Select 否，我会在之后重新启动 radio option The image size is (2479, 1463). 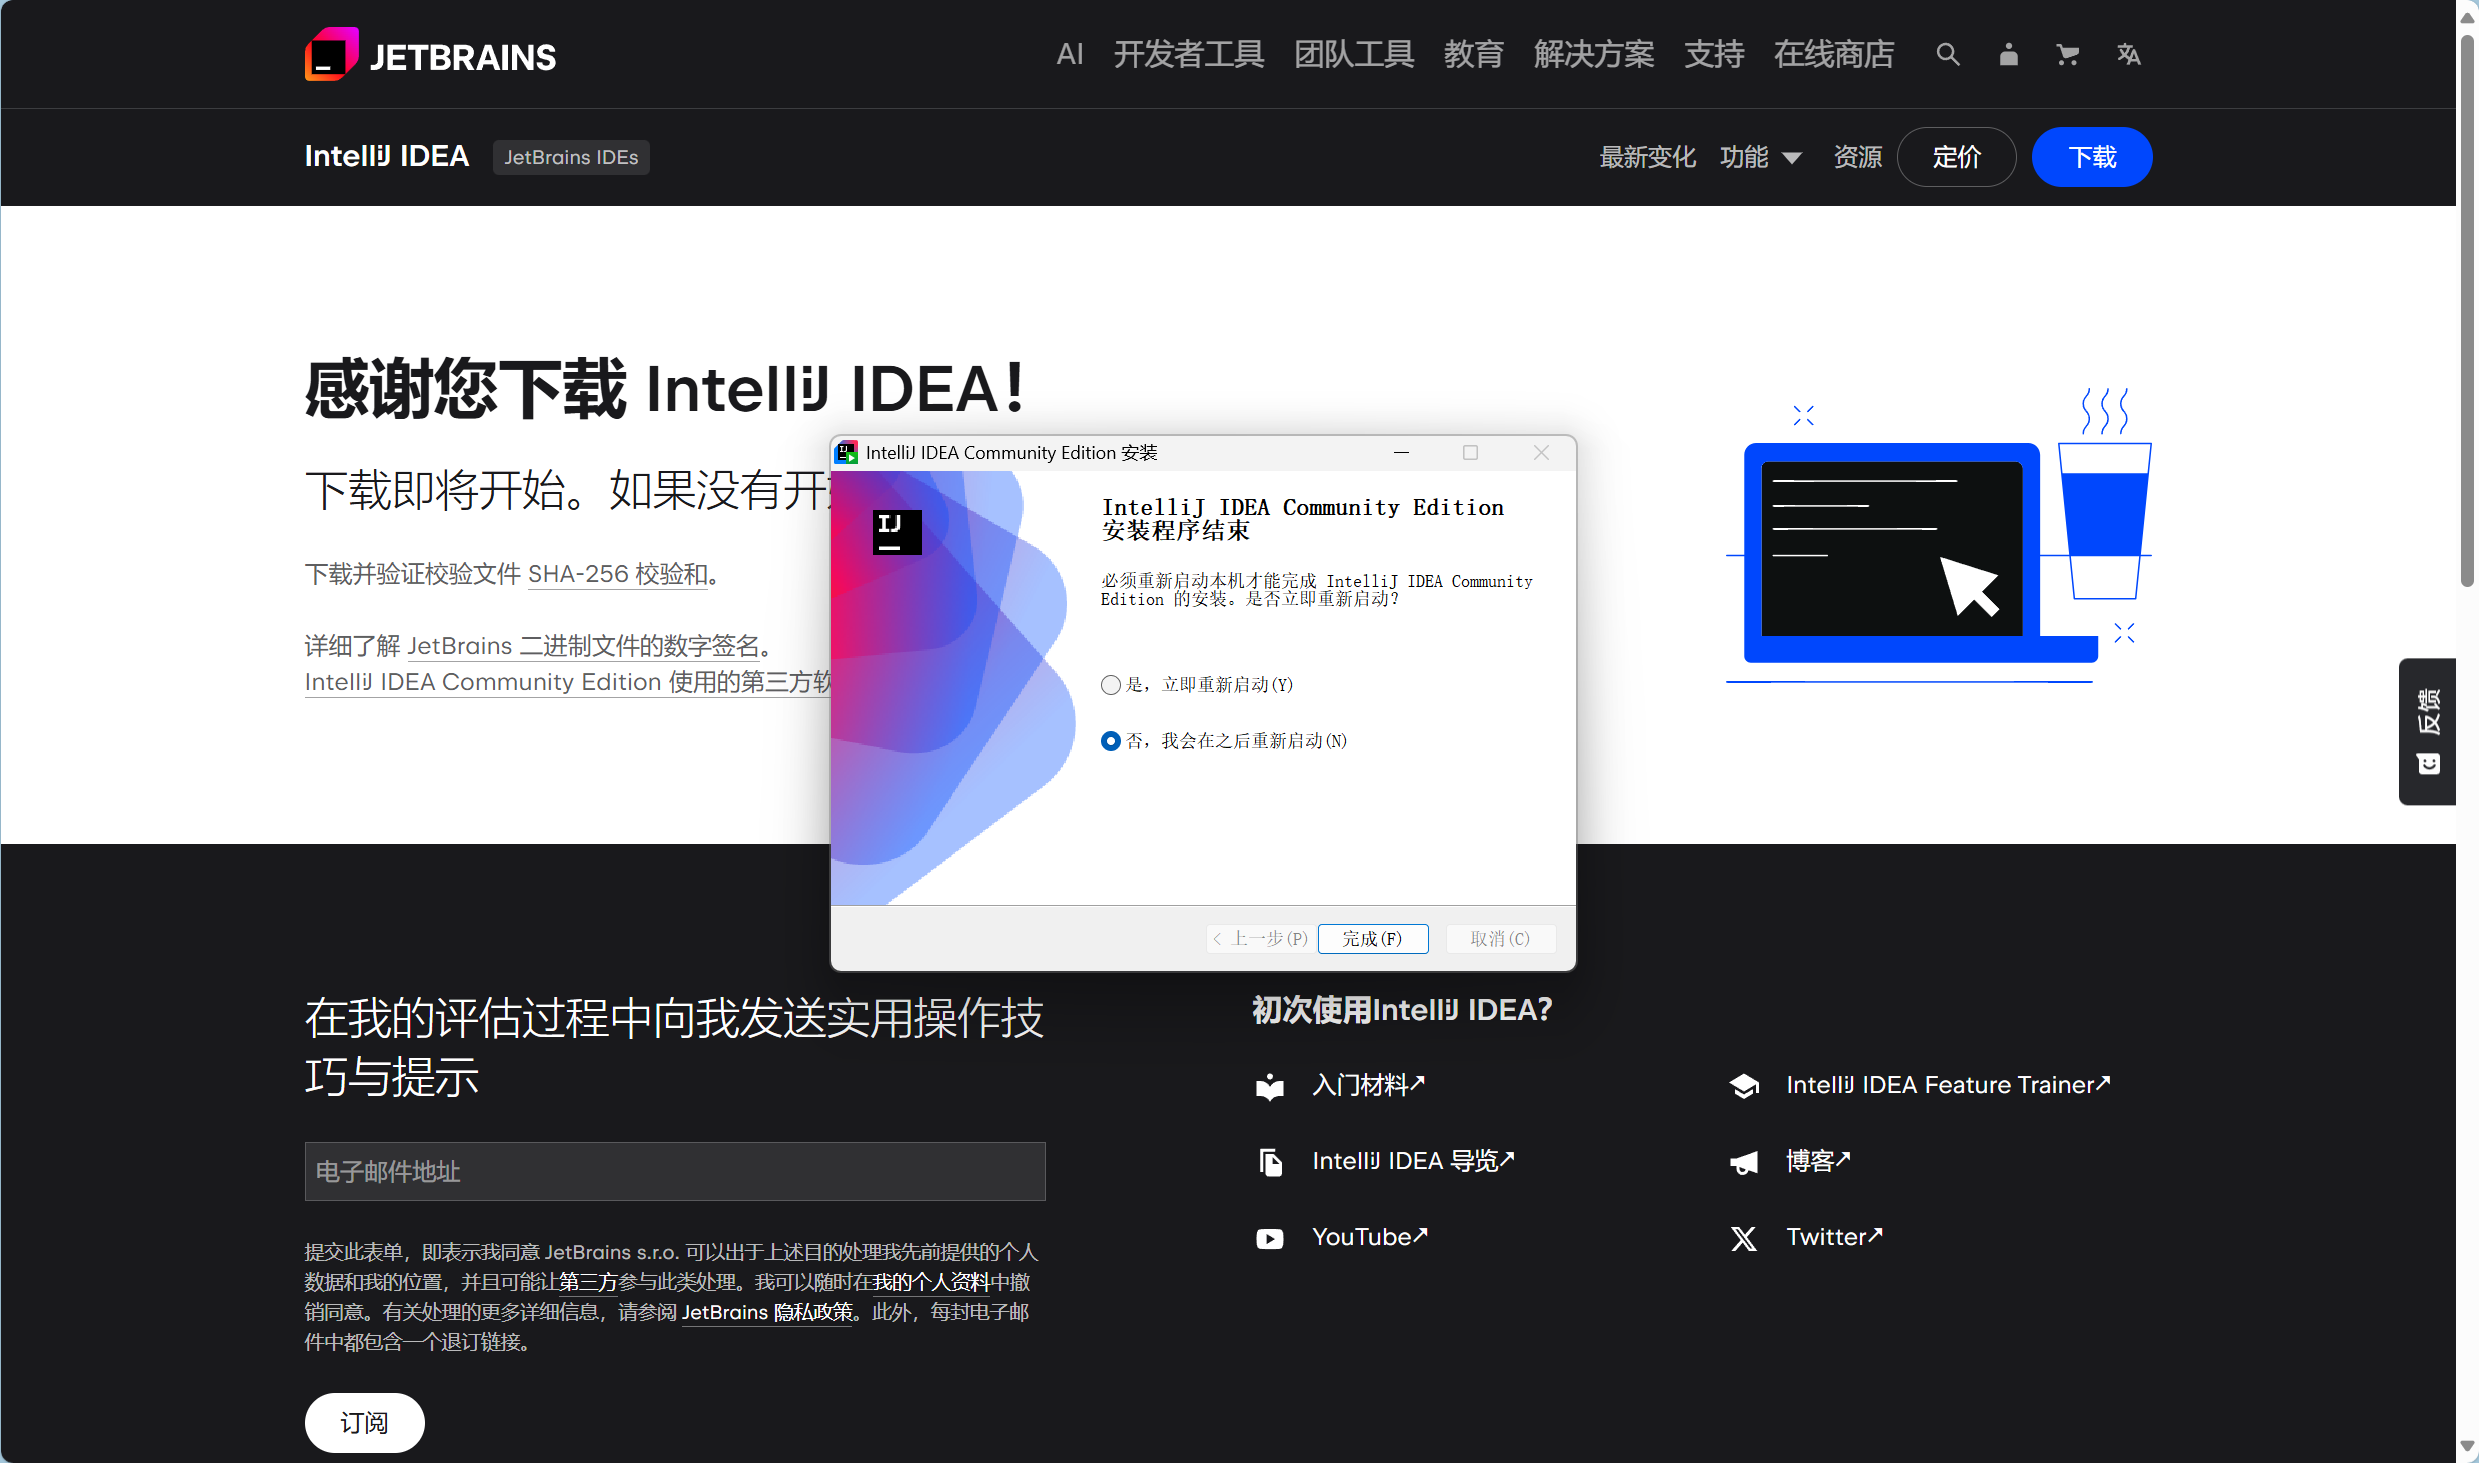[1110, 741]
